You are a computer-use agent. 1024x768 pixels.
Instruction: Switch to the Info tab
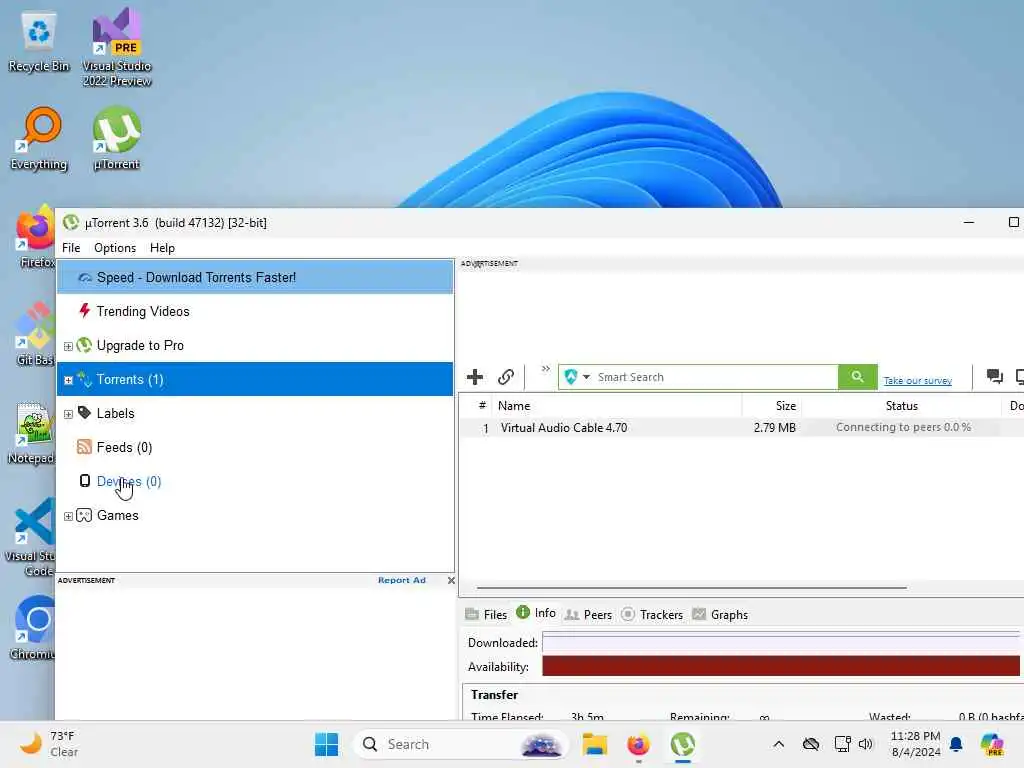[x=536, y=613]
